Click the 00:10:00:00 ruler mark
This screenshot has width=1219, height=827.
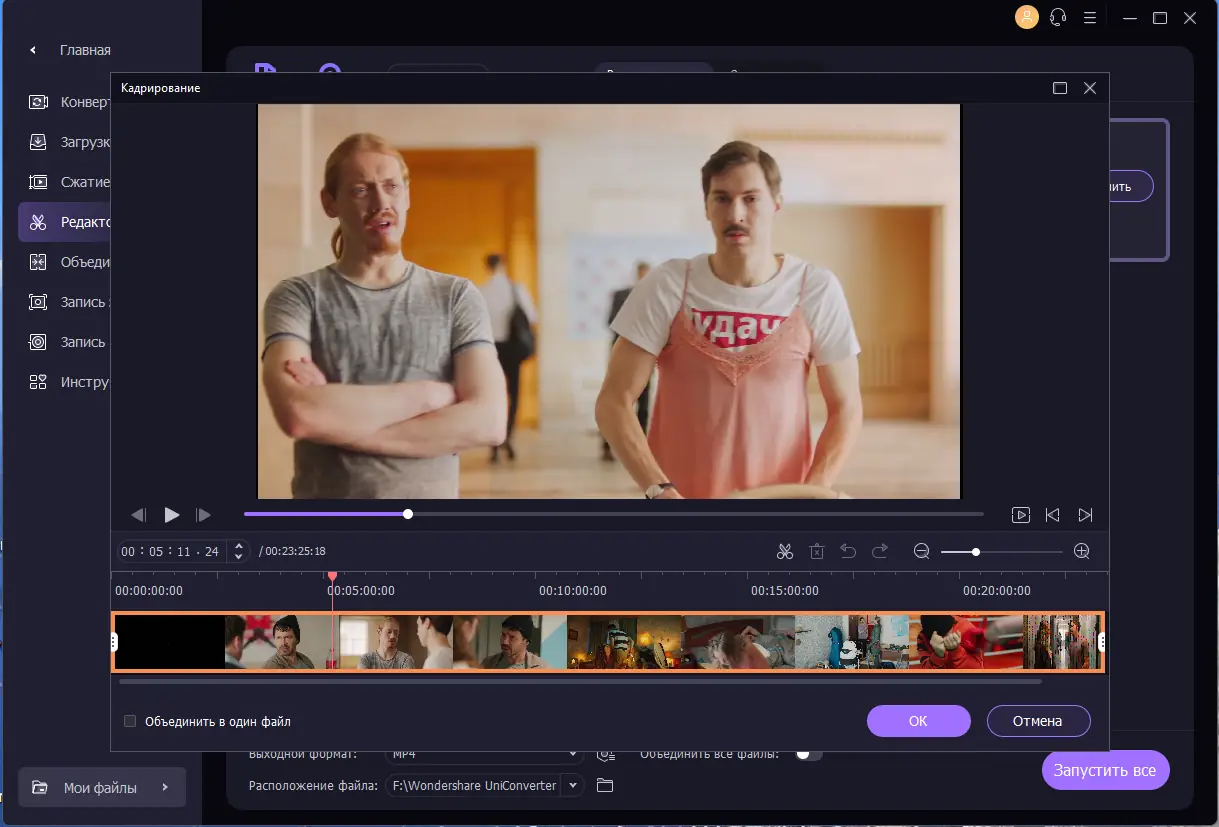(572, 591)
